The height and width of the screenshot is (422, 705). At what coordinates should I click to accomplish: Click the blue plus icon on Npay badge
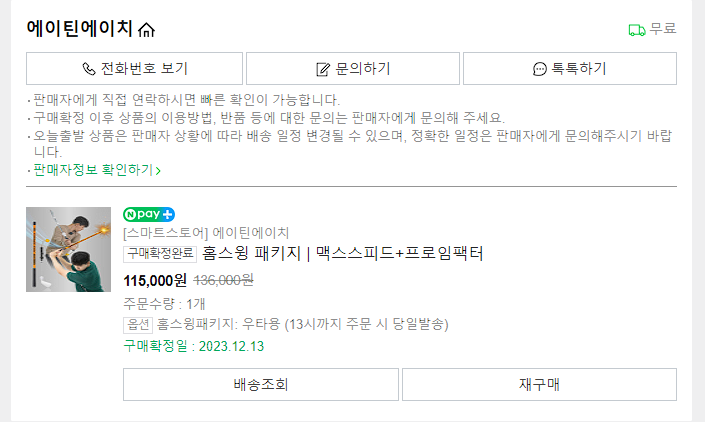point(168,214)
